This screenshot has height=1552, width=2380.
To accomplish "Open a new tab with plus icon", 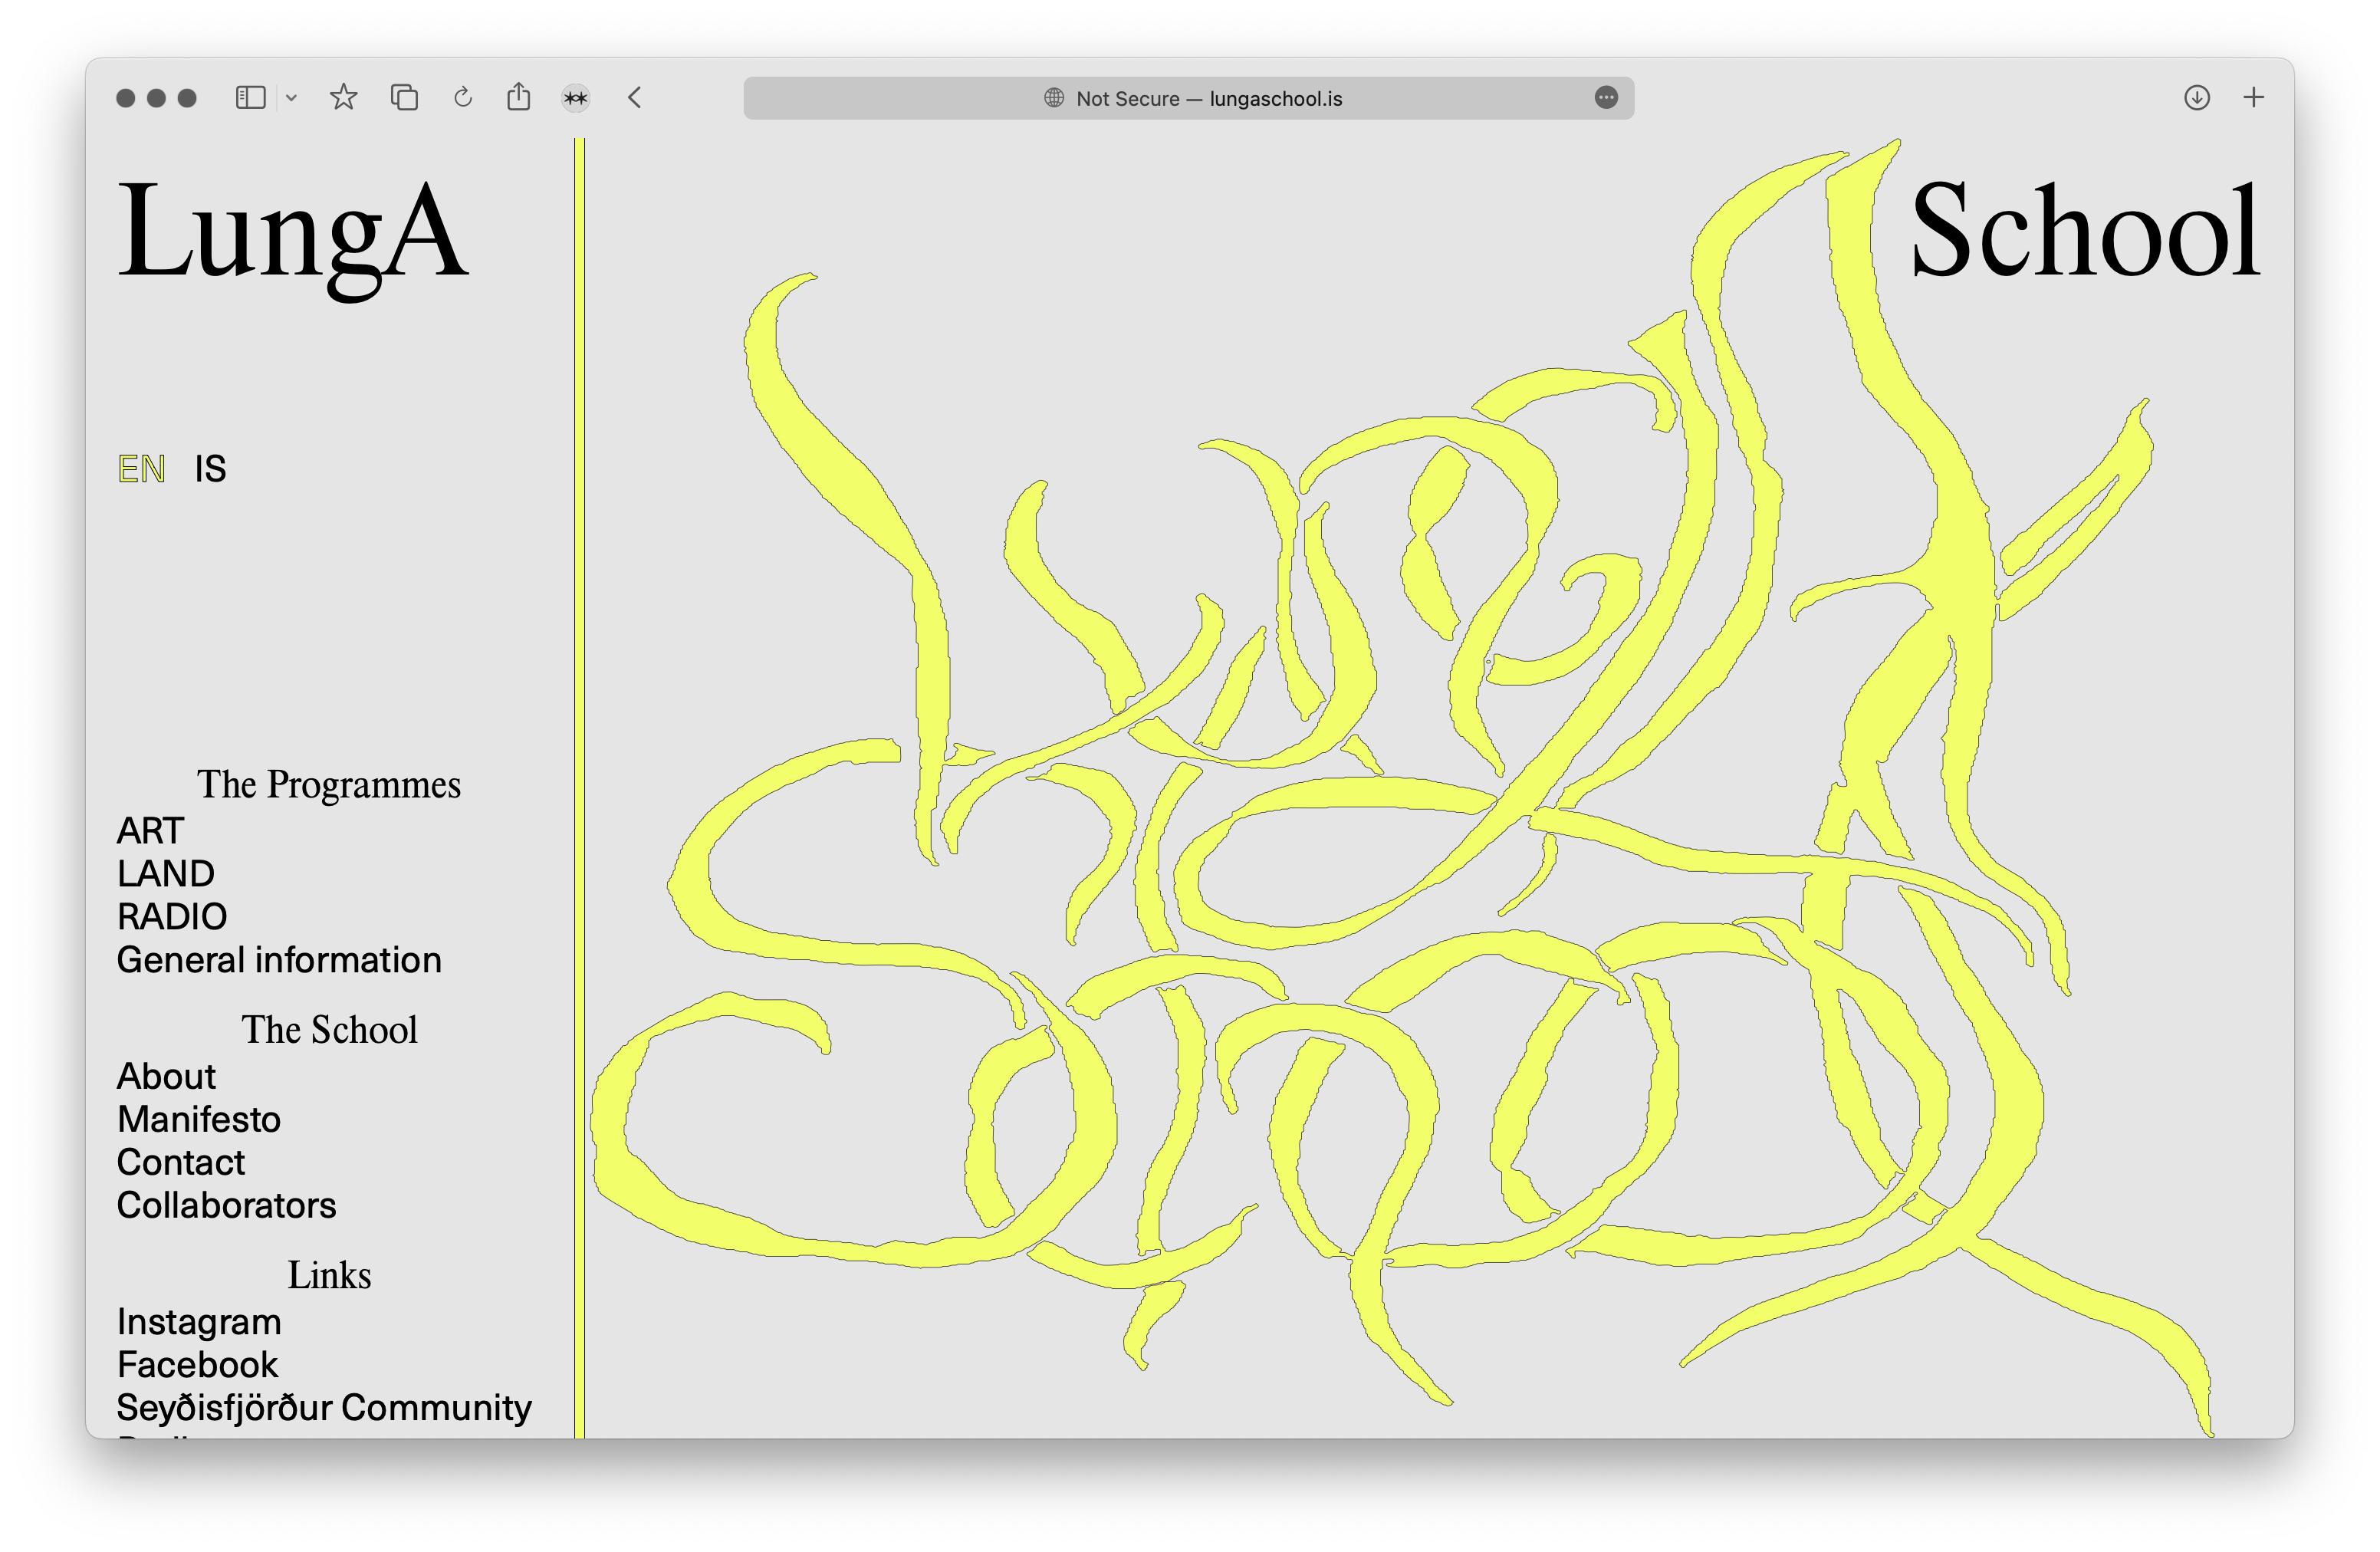I will click(2253, 98).
